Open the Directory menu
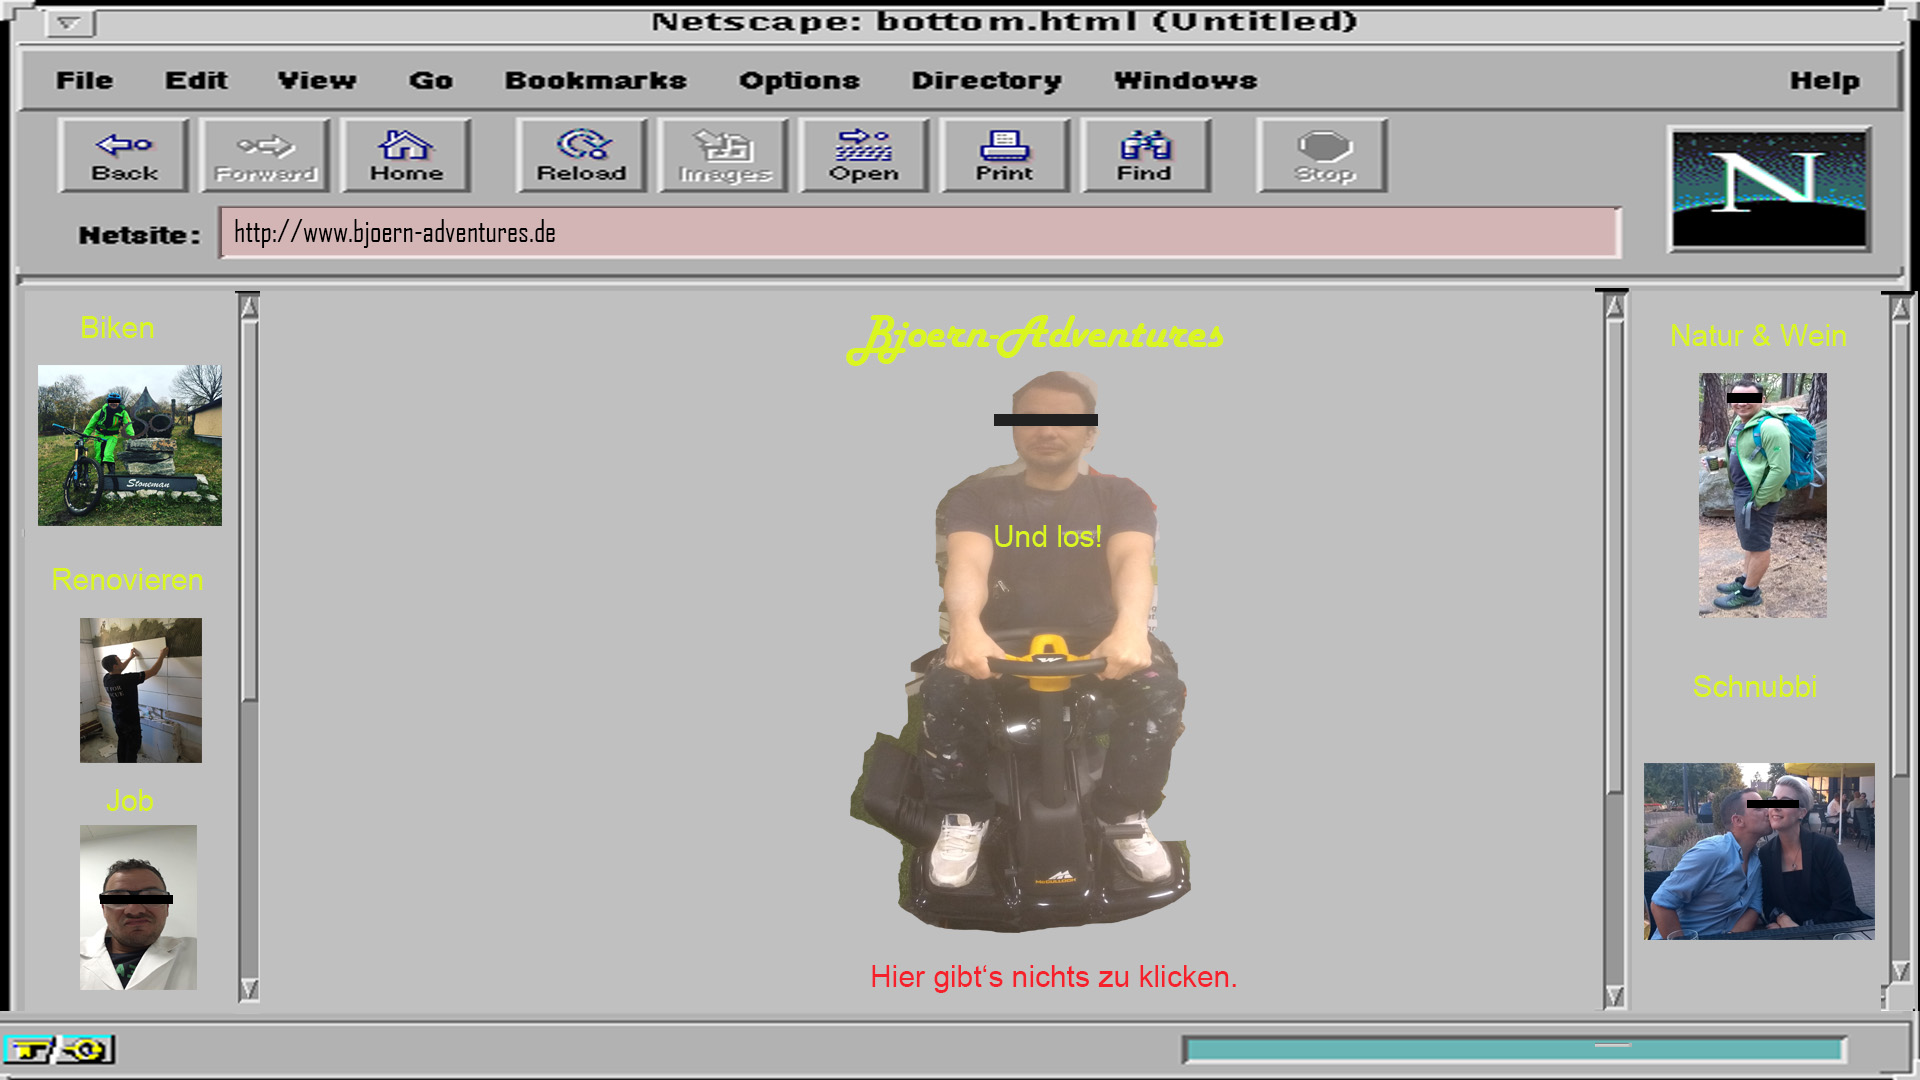The height and width of the screenshot is (1080, 1920). click(x=986, y=81)
